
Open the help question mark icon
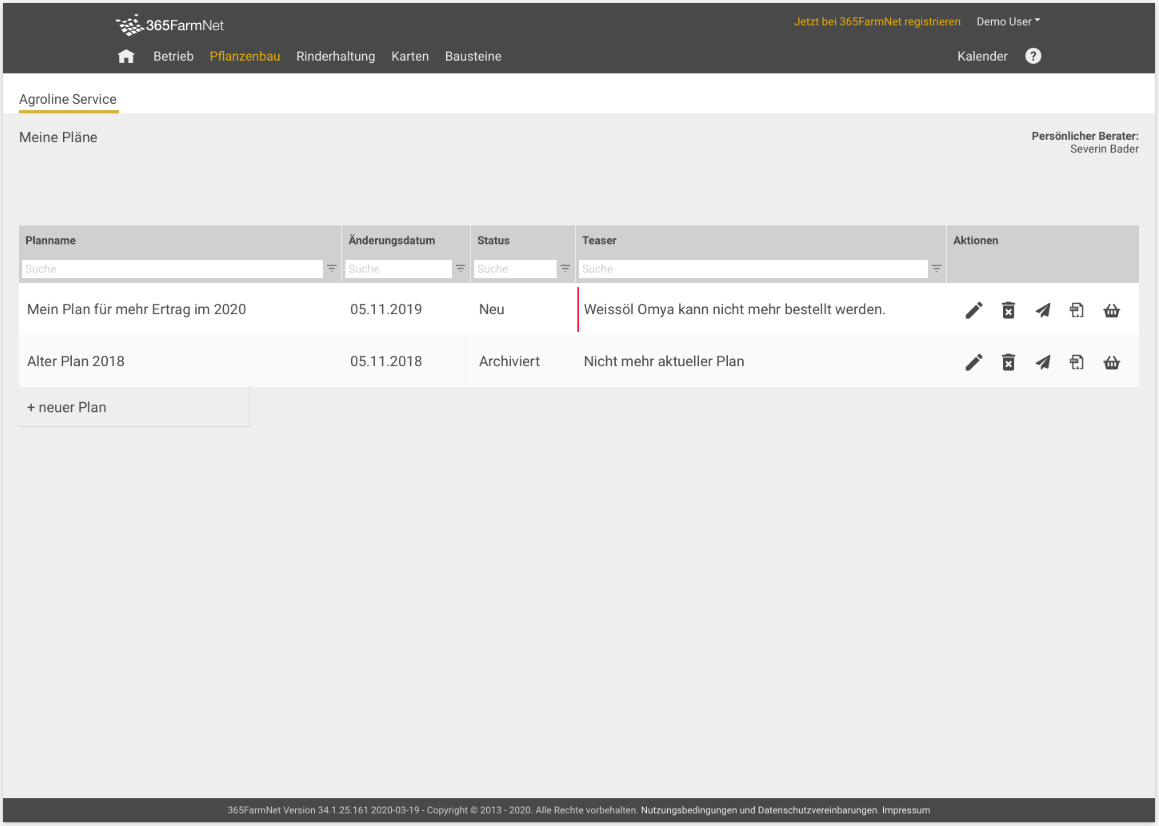(x=1033, y=56)
